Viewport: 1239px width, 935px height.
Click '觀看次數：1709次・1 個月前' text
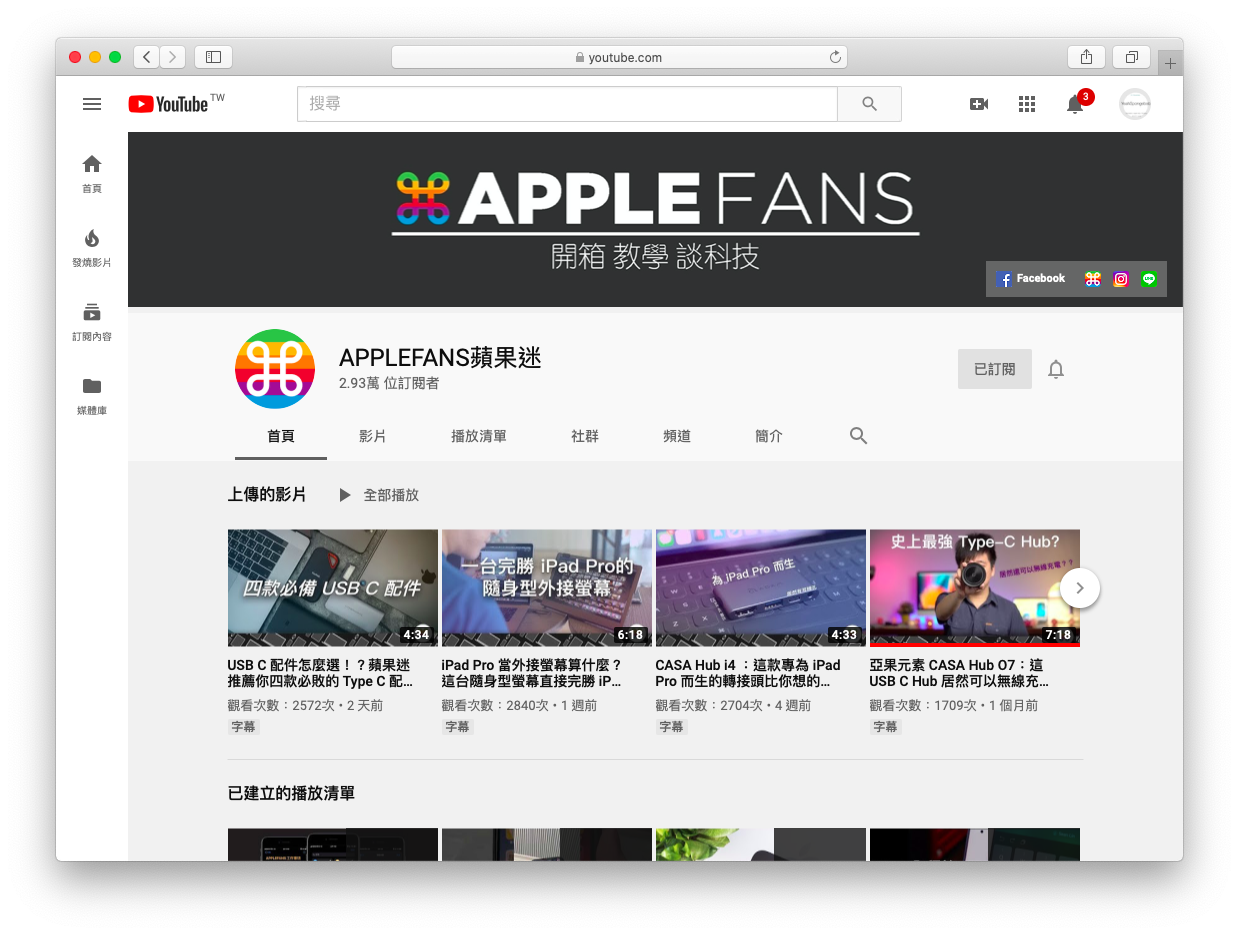point(954,705)
